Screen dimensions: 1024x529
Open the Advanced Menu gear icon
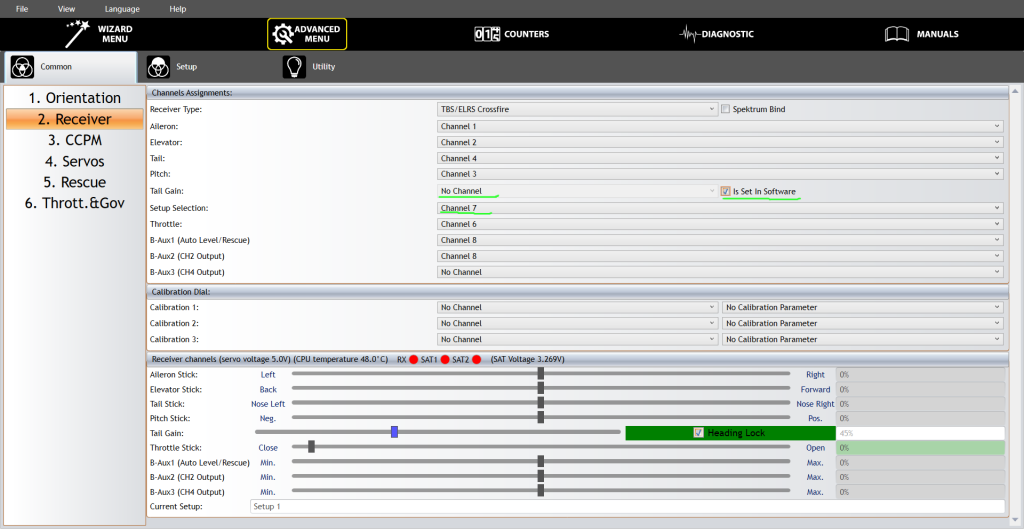(283, 34)
